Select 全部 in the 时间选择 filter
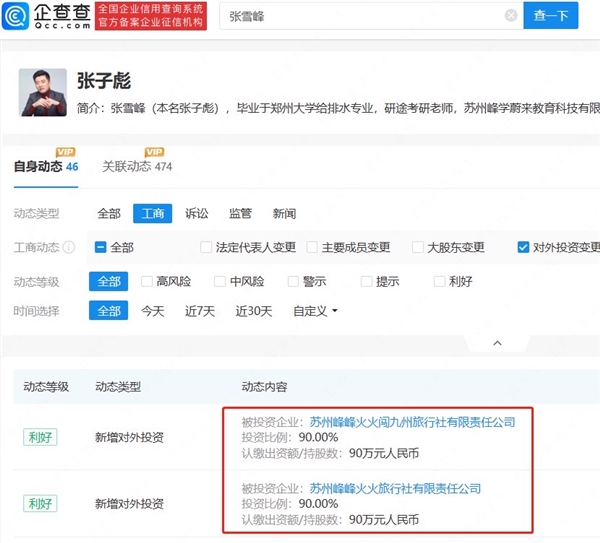The width and height of the screenshot is (600, 543). [109, 311]
